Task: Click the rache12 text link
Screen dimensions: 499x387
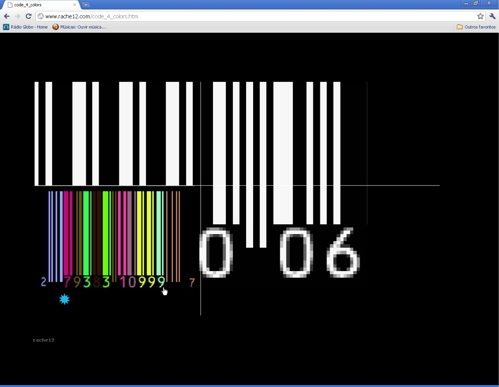Action: click(43, 340)
